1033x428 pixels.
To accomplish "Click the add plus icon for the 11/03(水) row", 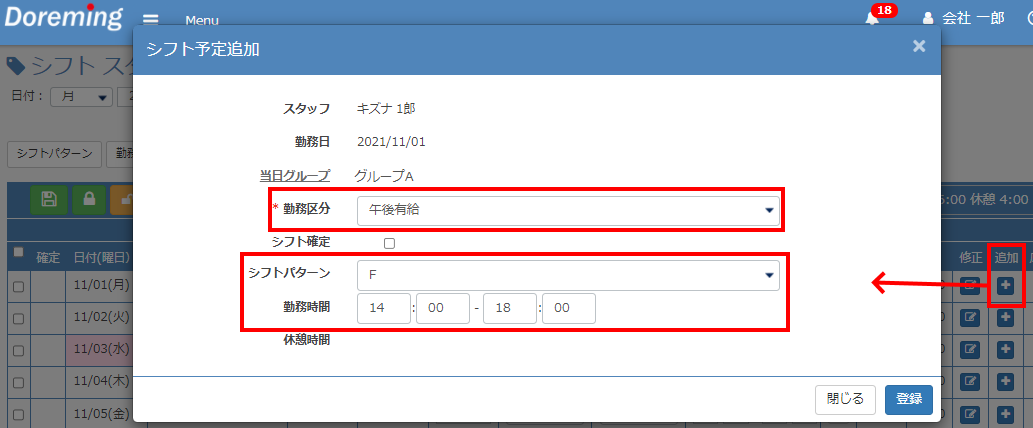I will point(1005,349).
